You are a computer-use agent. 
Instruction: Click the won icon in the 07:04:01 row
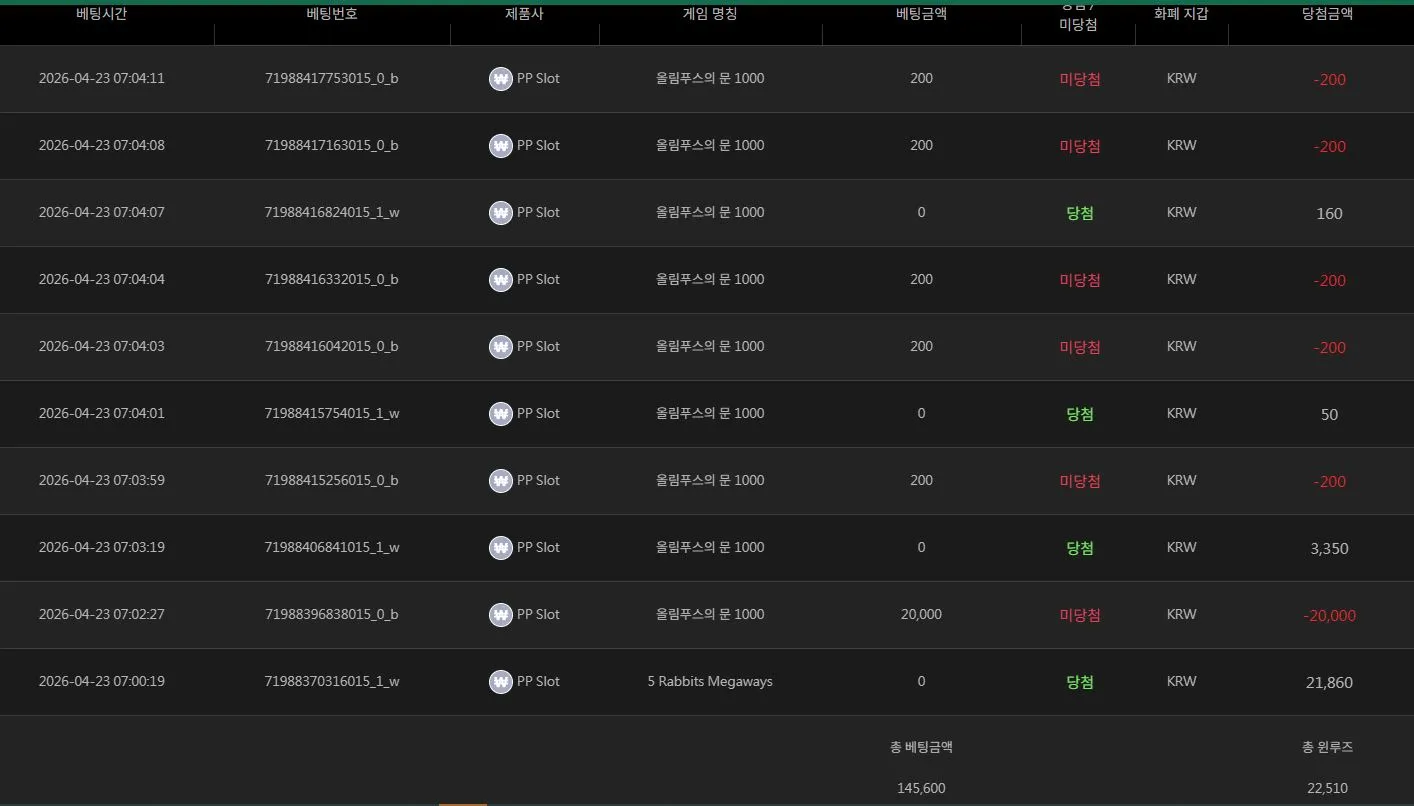click(501, 414)
